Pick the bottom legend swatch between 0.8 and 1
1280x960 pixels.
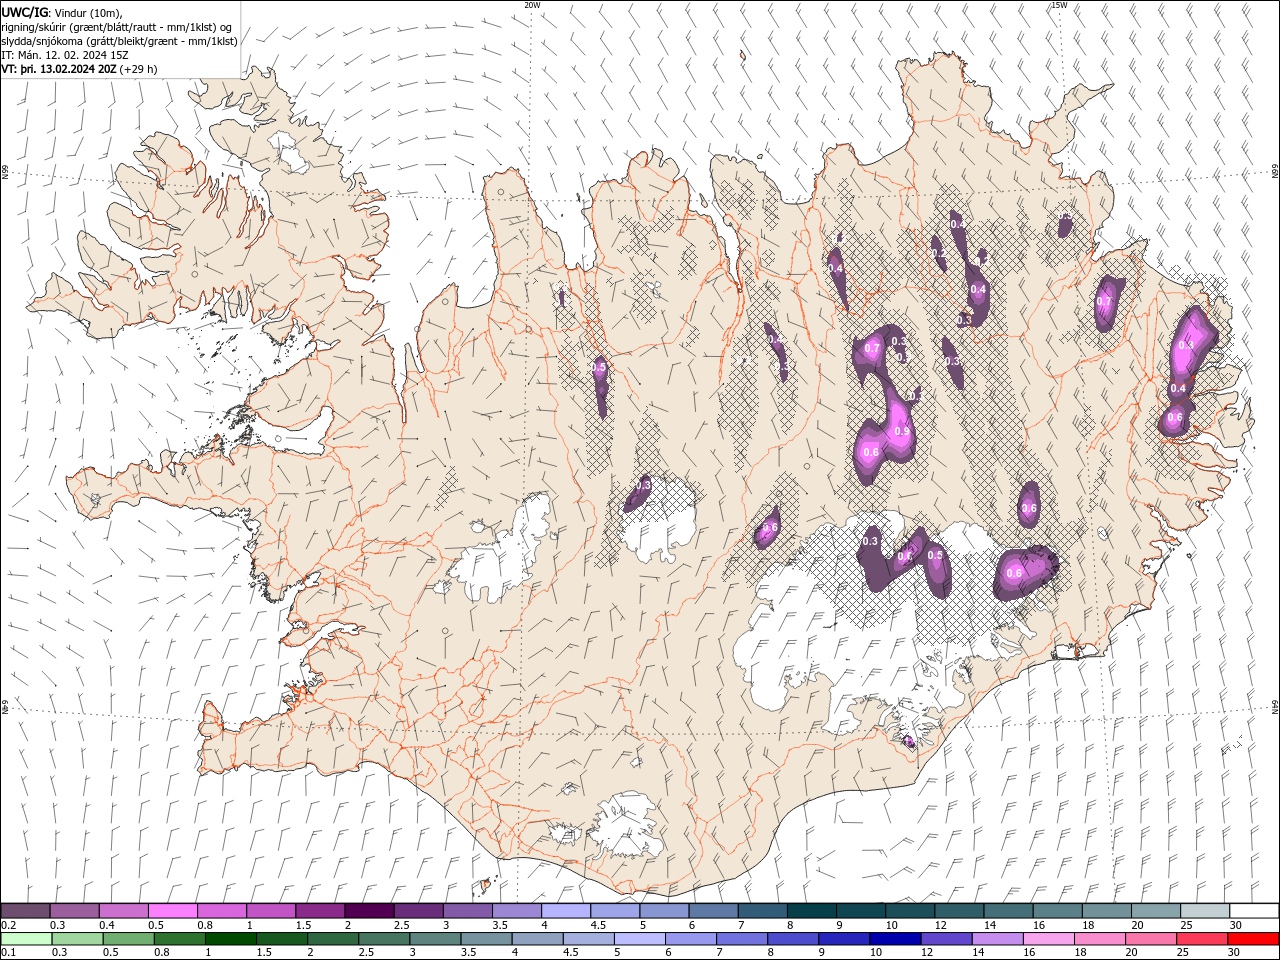179,939
